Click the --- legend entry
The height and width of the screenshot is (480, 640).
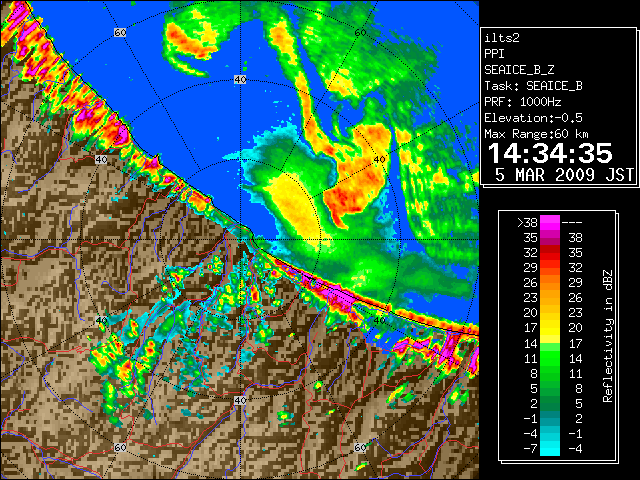[572, 223]
